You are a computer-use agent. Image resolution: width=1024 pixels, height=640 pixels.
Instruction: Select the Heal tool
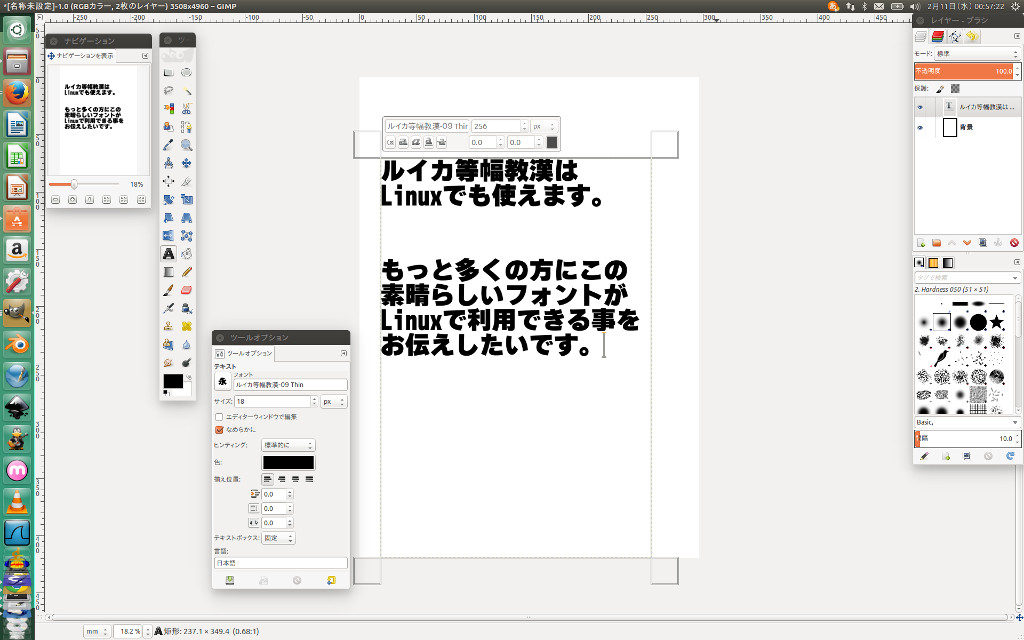[187, 326]
